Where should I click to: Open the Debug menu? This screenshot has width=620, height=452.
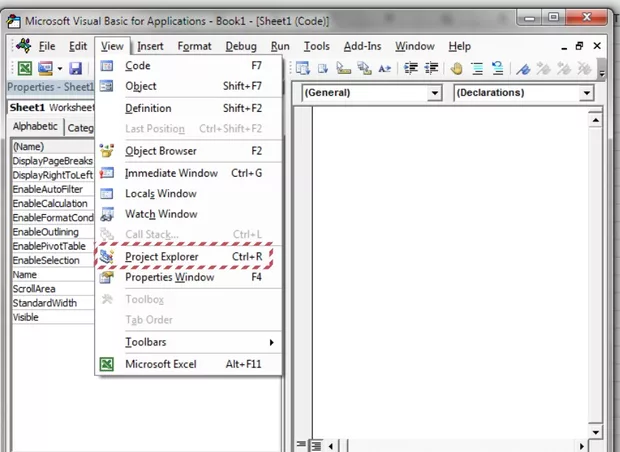click(x=241, y=46)
